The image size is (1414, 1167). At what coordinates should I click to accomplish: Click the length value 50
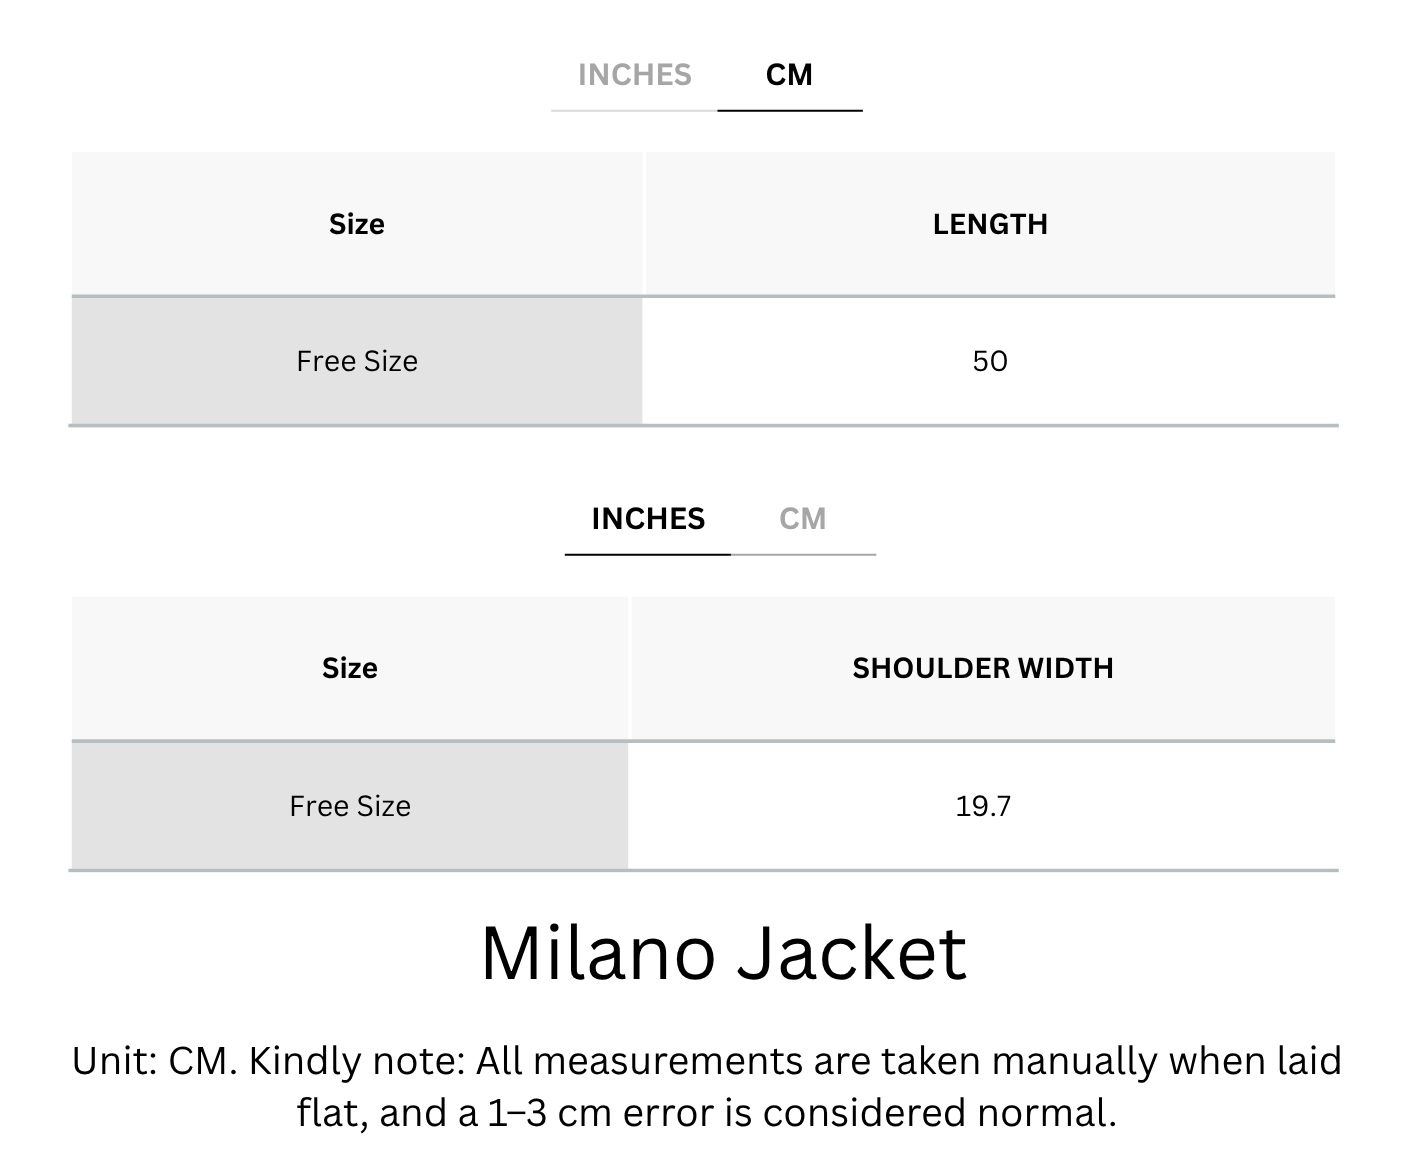990,361
